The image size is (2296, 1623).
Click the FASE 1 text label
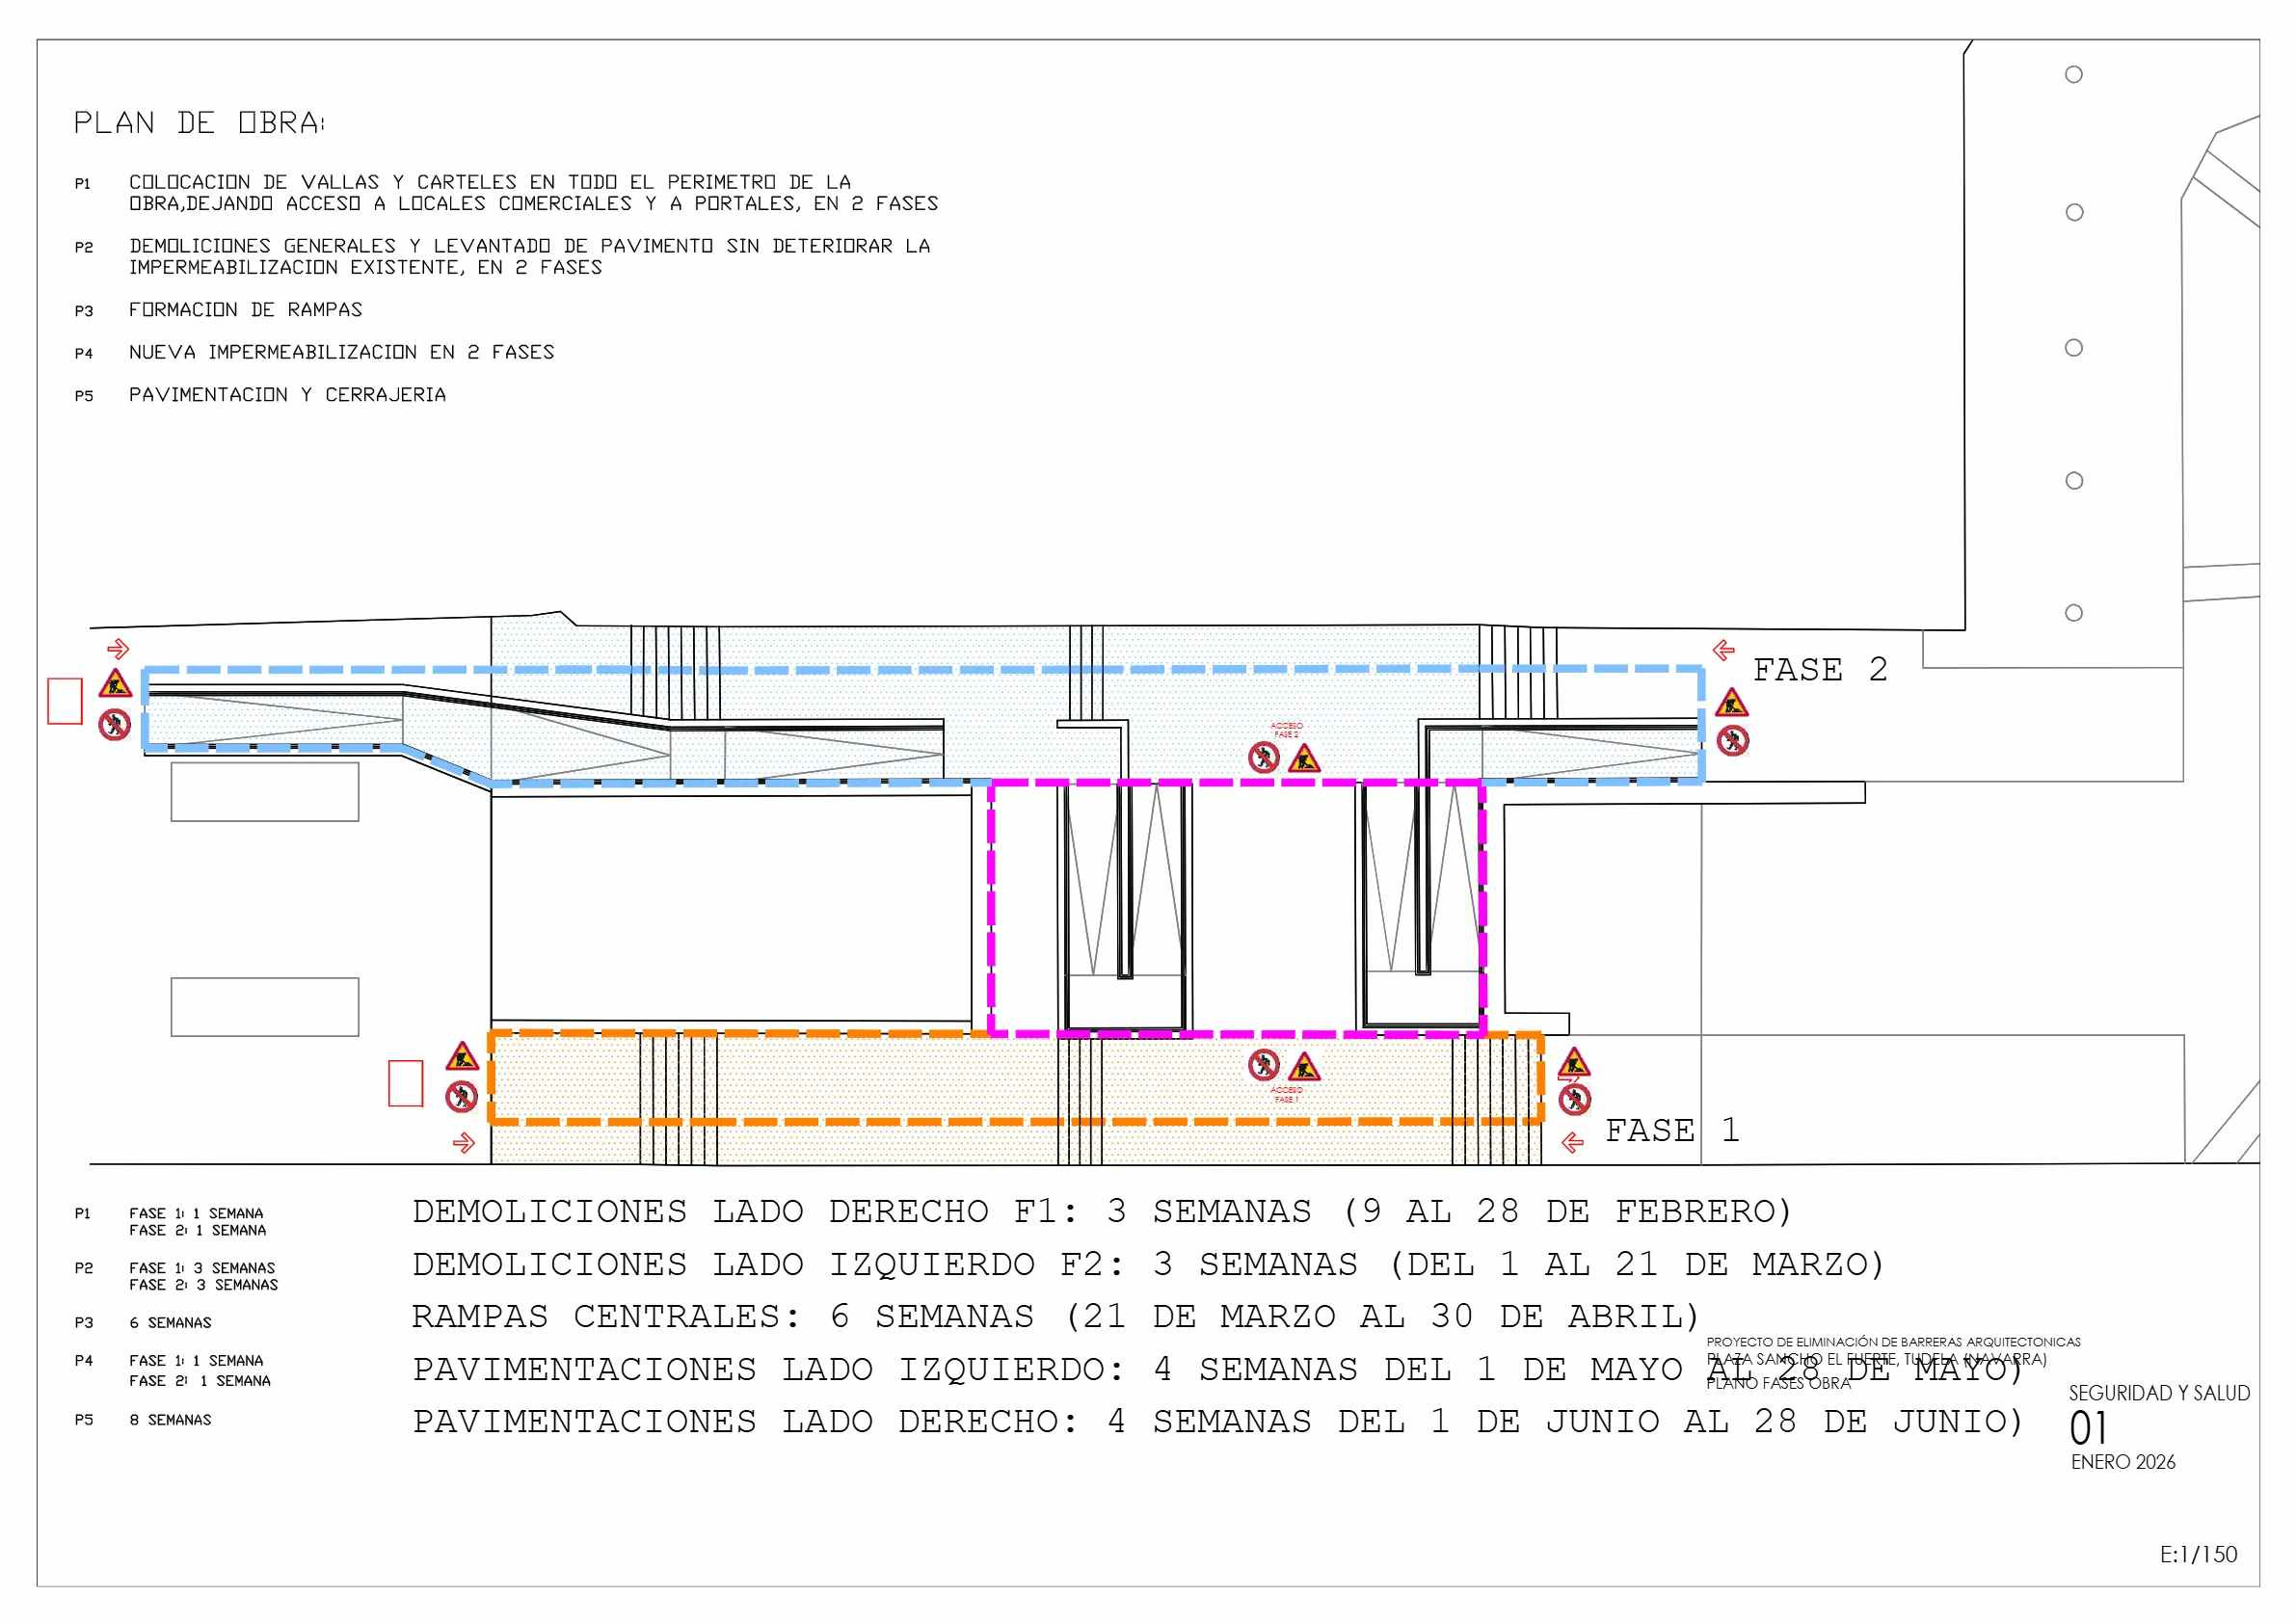[1671, 1131]
